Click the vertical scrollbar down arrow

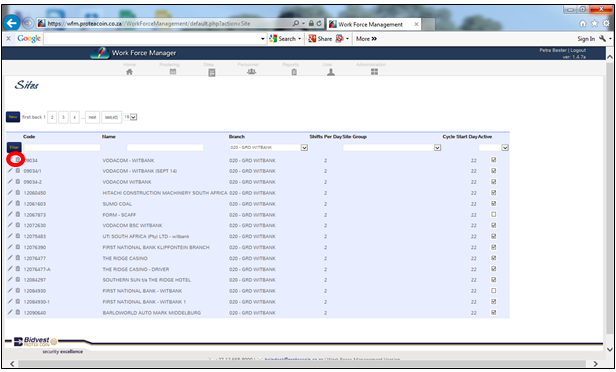point(609,349)
